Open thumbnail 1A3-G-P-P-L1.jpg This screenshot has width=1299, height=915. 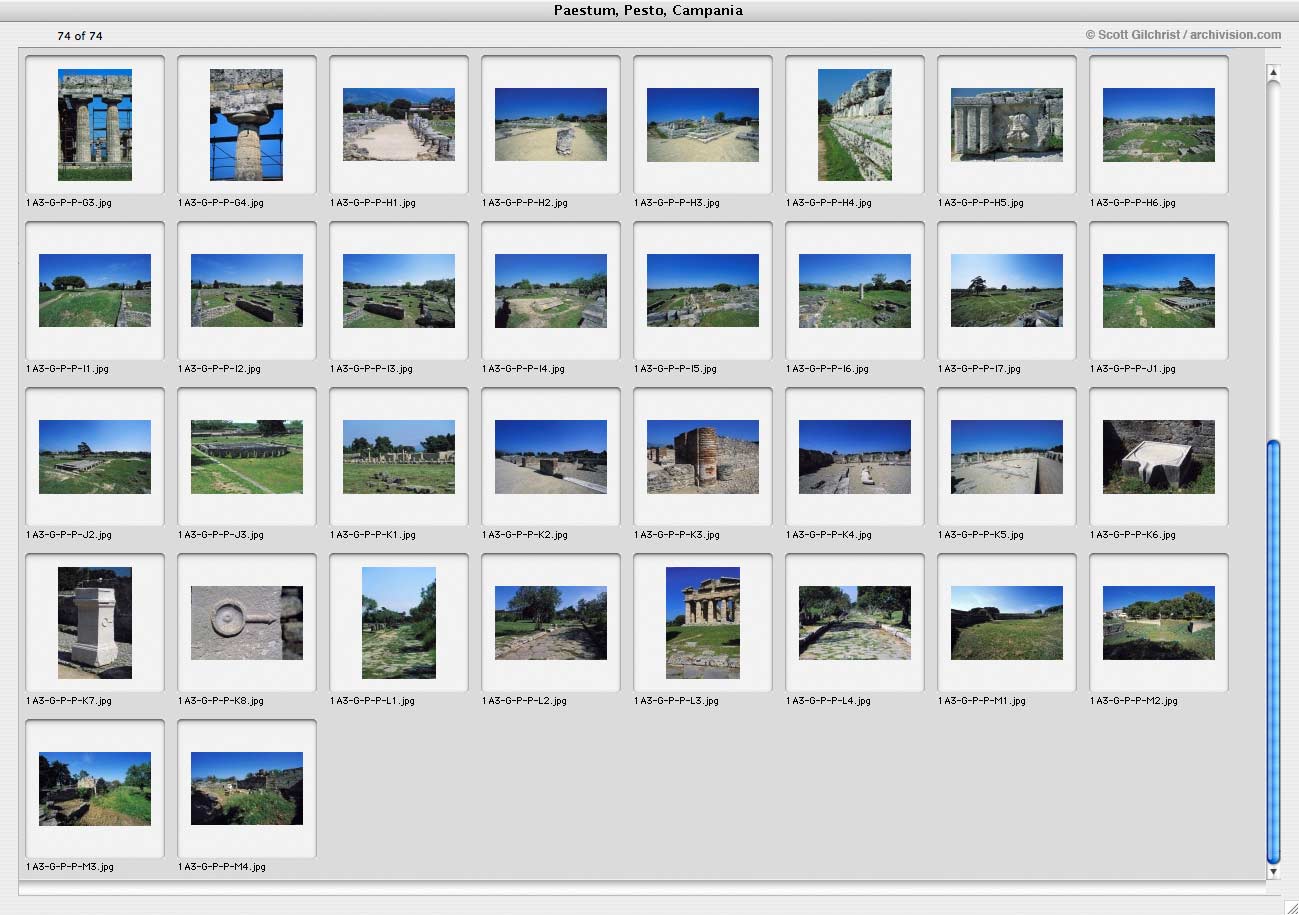click(x=399, y=623)
